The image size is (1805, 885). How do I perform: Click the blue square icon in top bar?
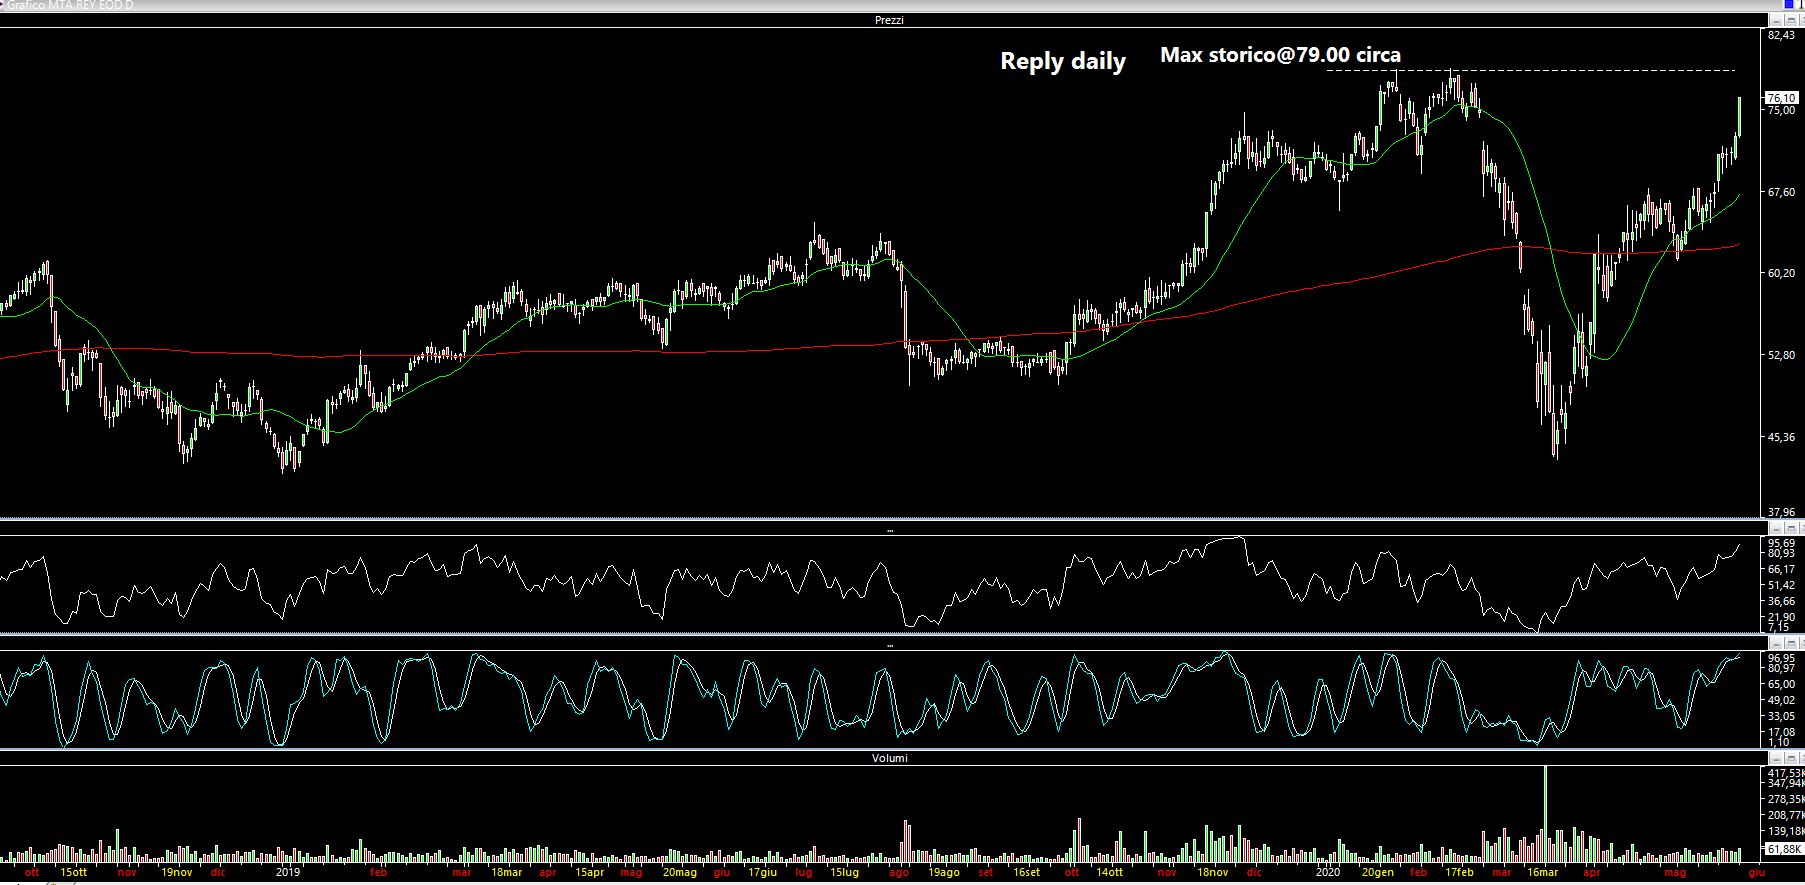pyautogui.click(x=1789, y=4)
